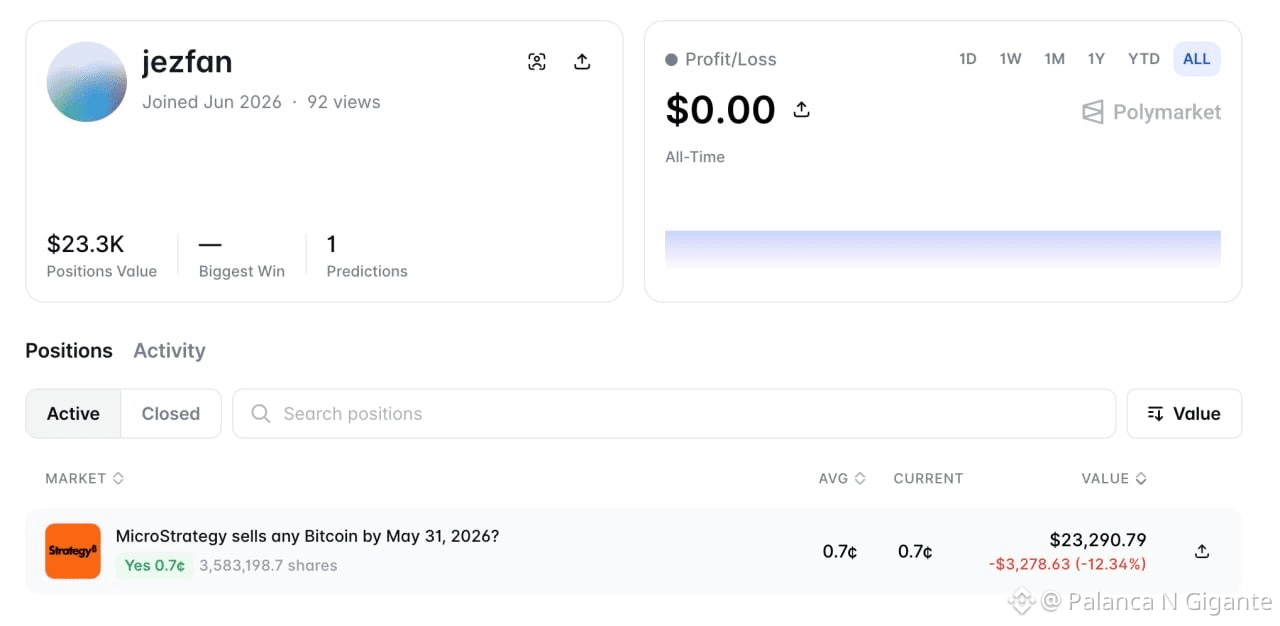Sort by the AVG column header

click(842, 479)
